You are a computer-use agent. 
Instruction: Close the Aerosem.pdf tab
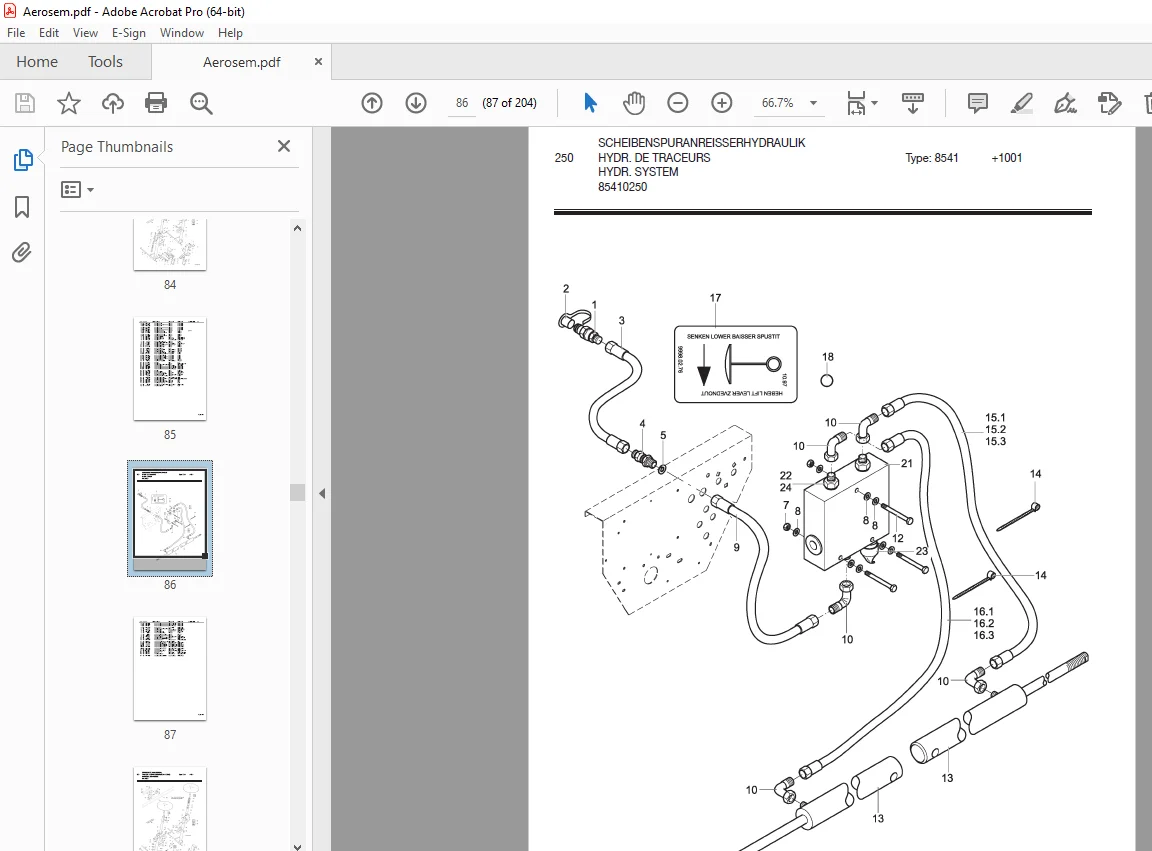coord(318,62)
